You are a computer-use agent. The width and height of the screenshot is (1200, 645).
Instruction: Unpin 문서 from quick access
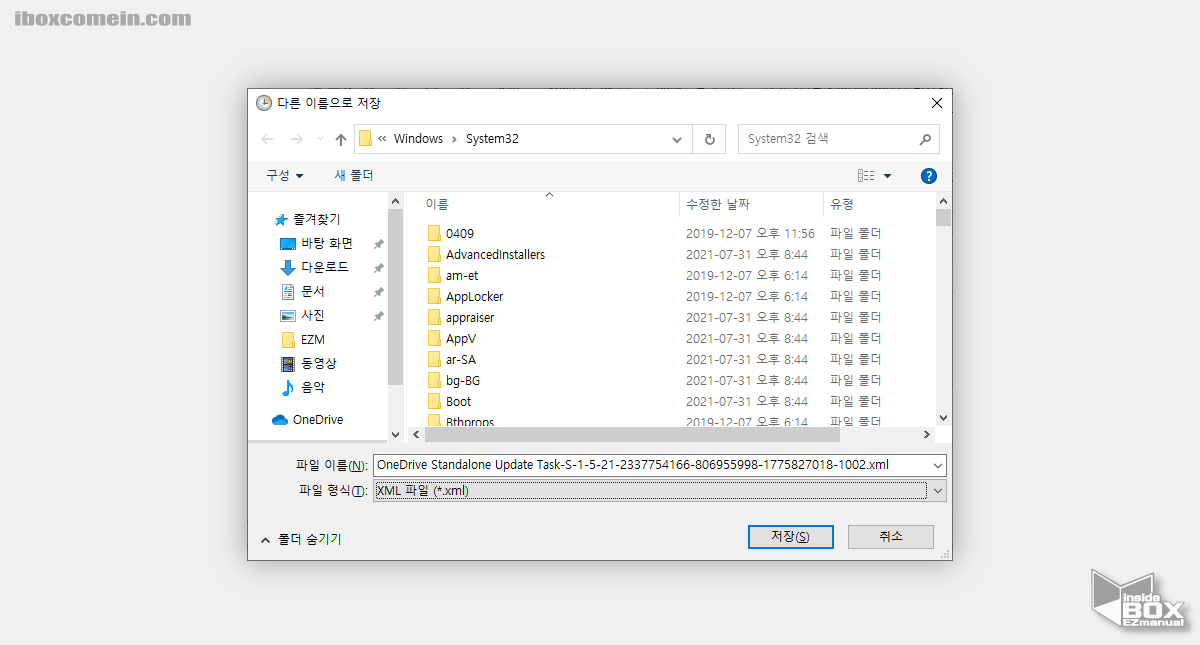pos(377,291)
